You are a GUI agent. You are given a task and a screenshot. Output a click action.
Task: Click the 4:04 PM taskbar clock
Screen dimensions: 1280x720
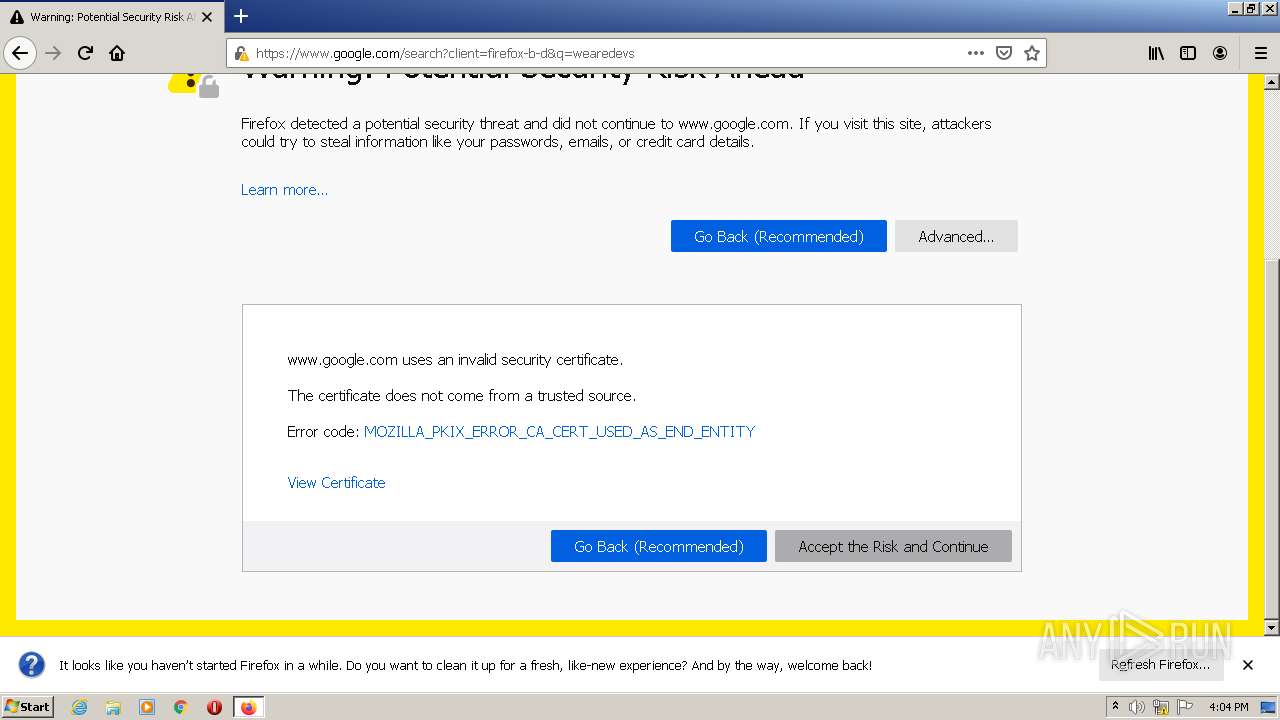coord(1229,707)
